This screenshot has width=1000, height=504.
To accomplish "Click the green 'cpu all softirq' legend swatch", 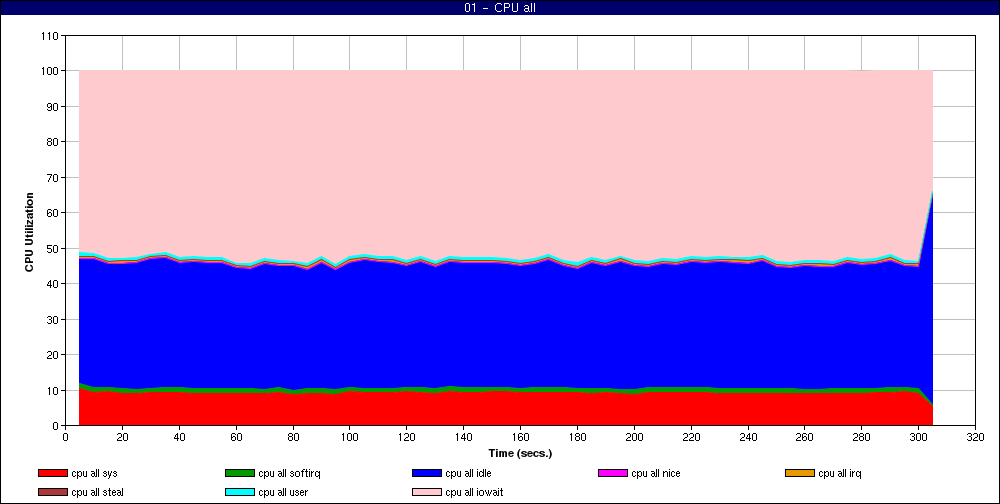I will click(240, 473).
